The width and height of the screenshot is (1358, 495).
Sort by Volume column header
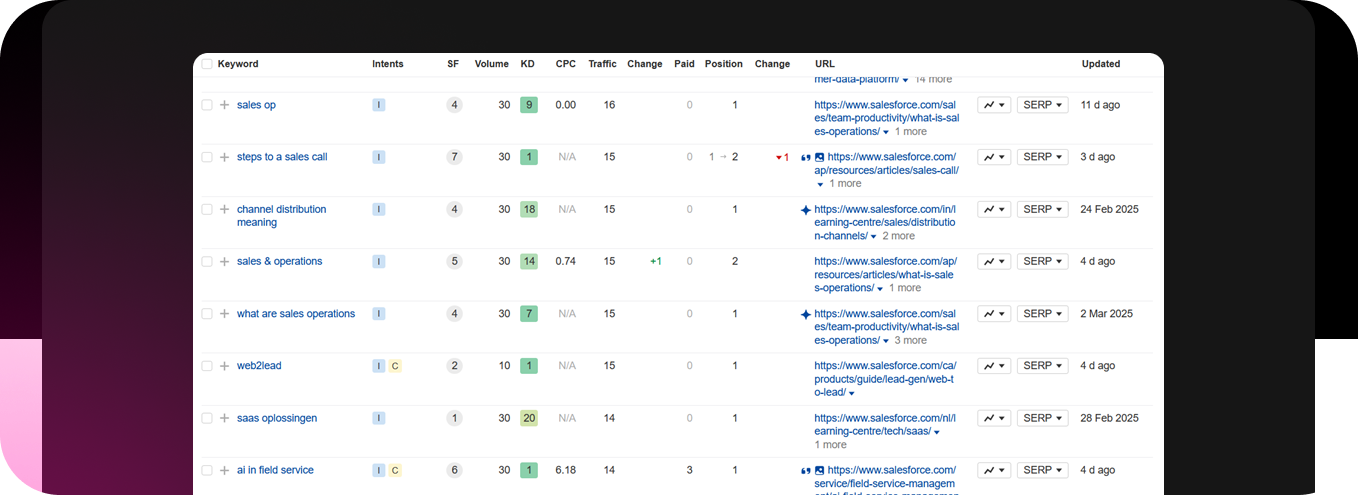click(x=491, y=64)
